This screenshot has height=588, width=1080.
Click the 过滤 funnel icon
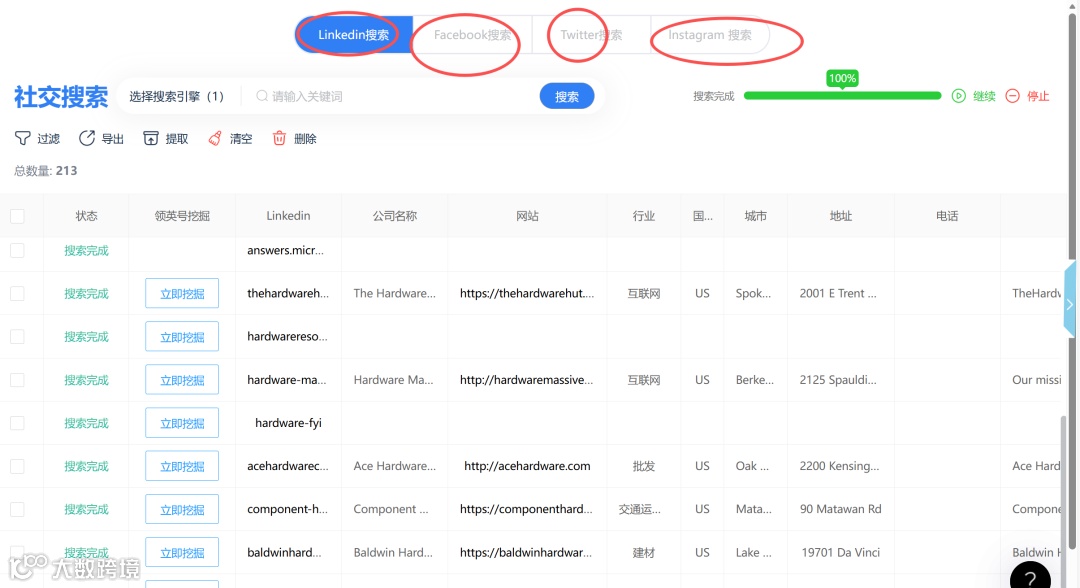23,138
